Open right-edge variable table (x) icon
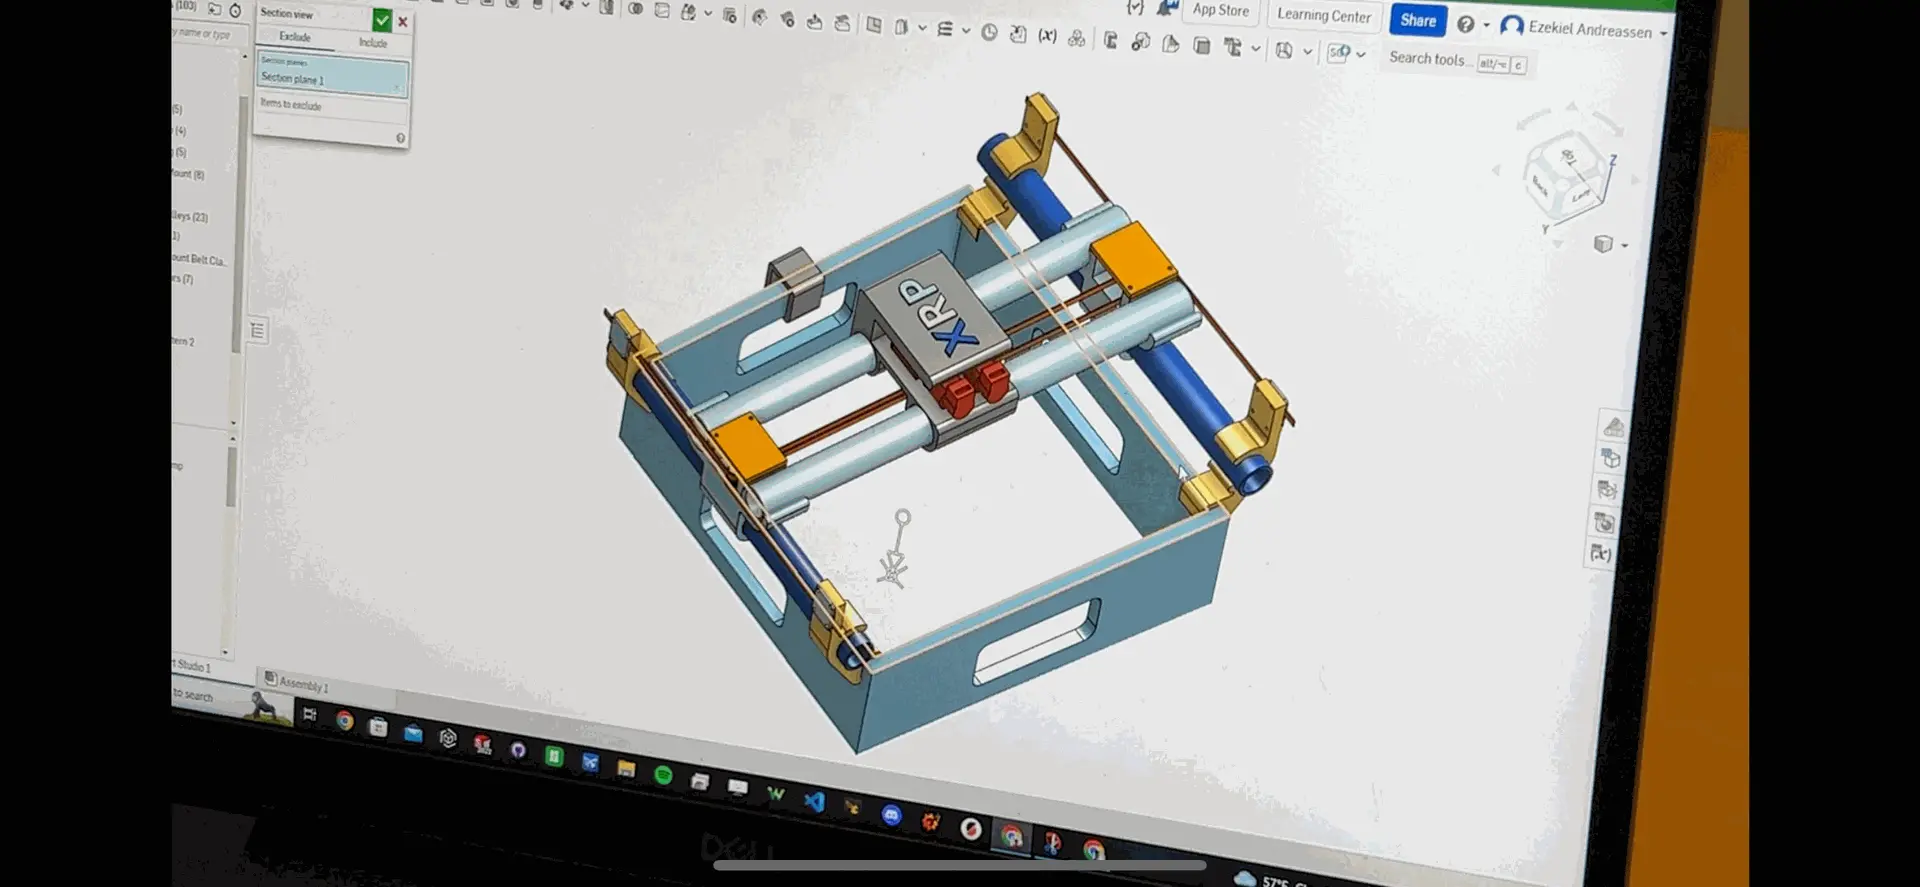 (x=1600, y=553)
